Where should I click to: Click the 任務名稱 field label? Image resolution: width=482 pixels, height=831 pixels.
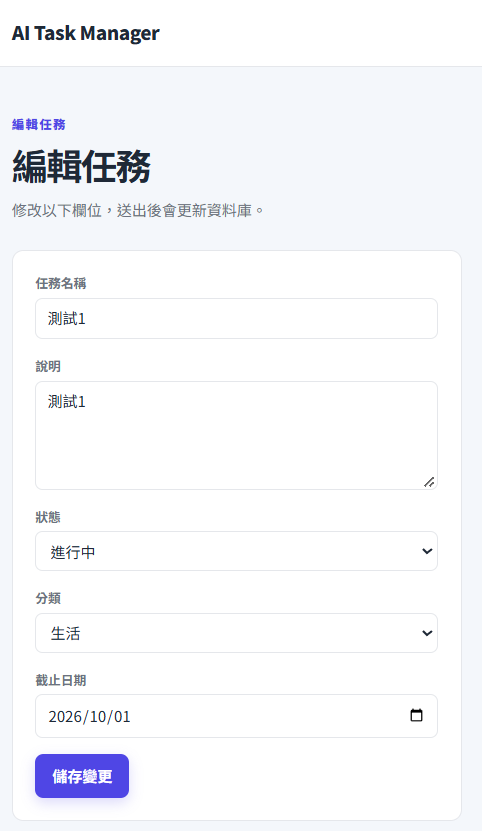60,284
